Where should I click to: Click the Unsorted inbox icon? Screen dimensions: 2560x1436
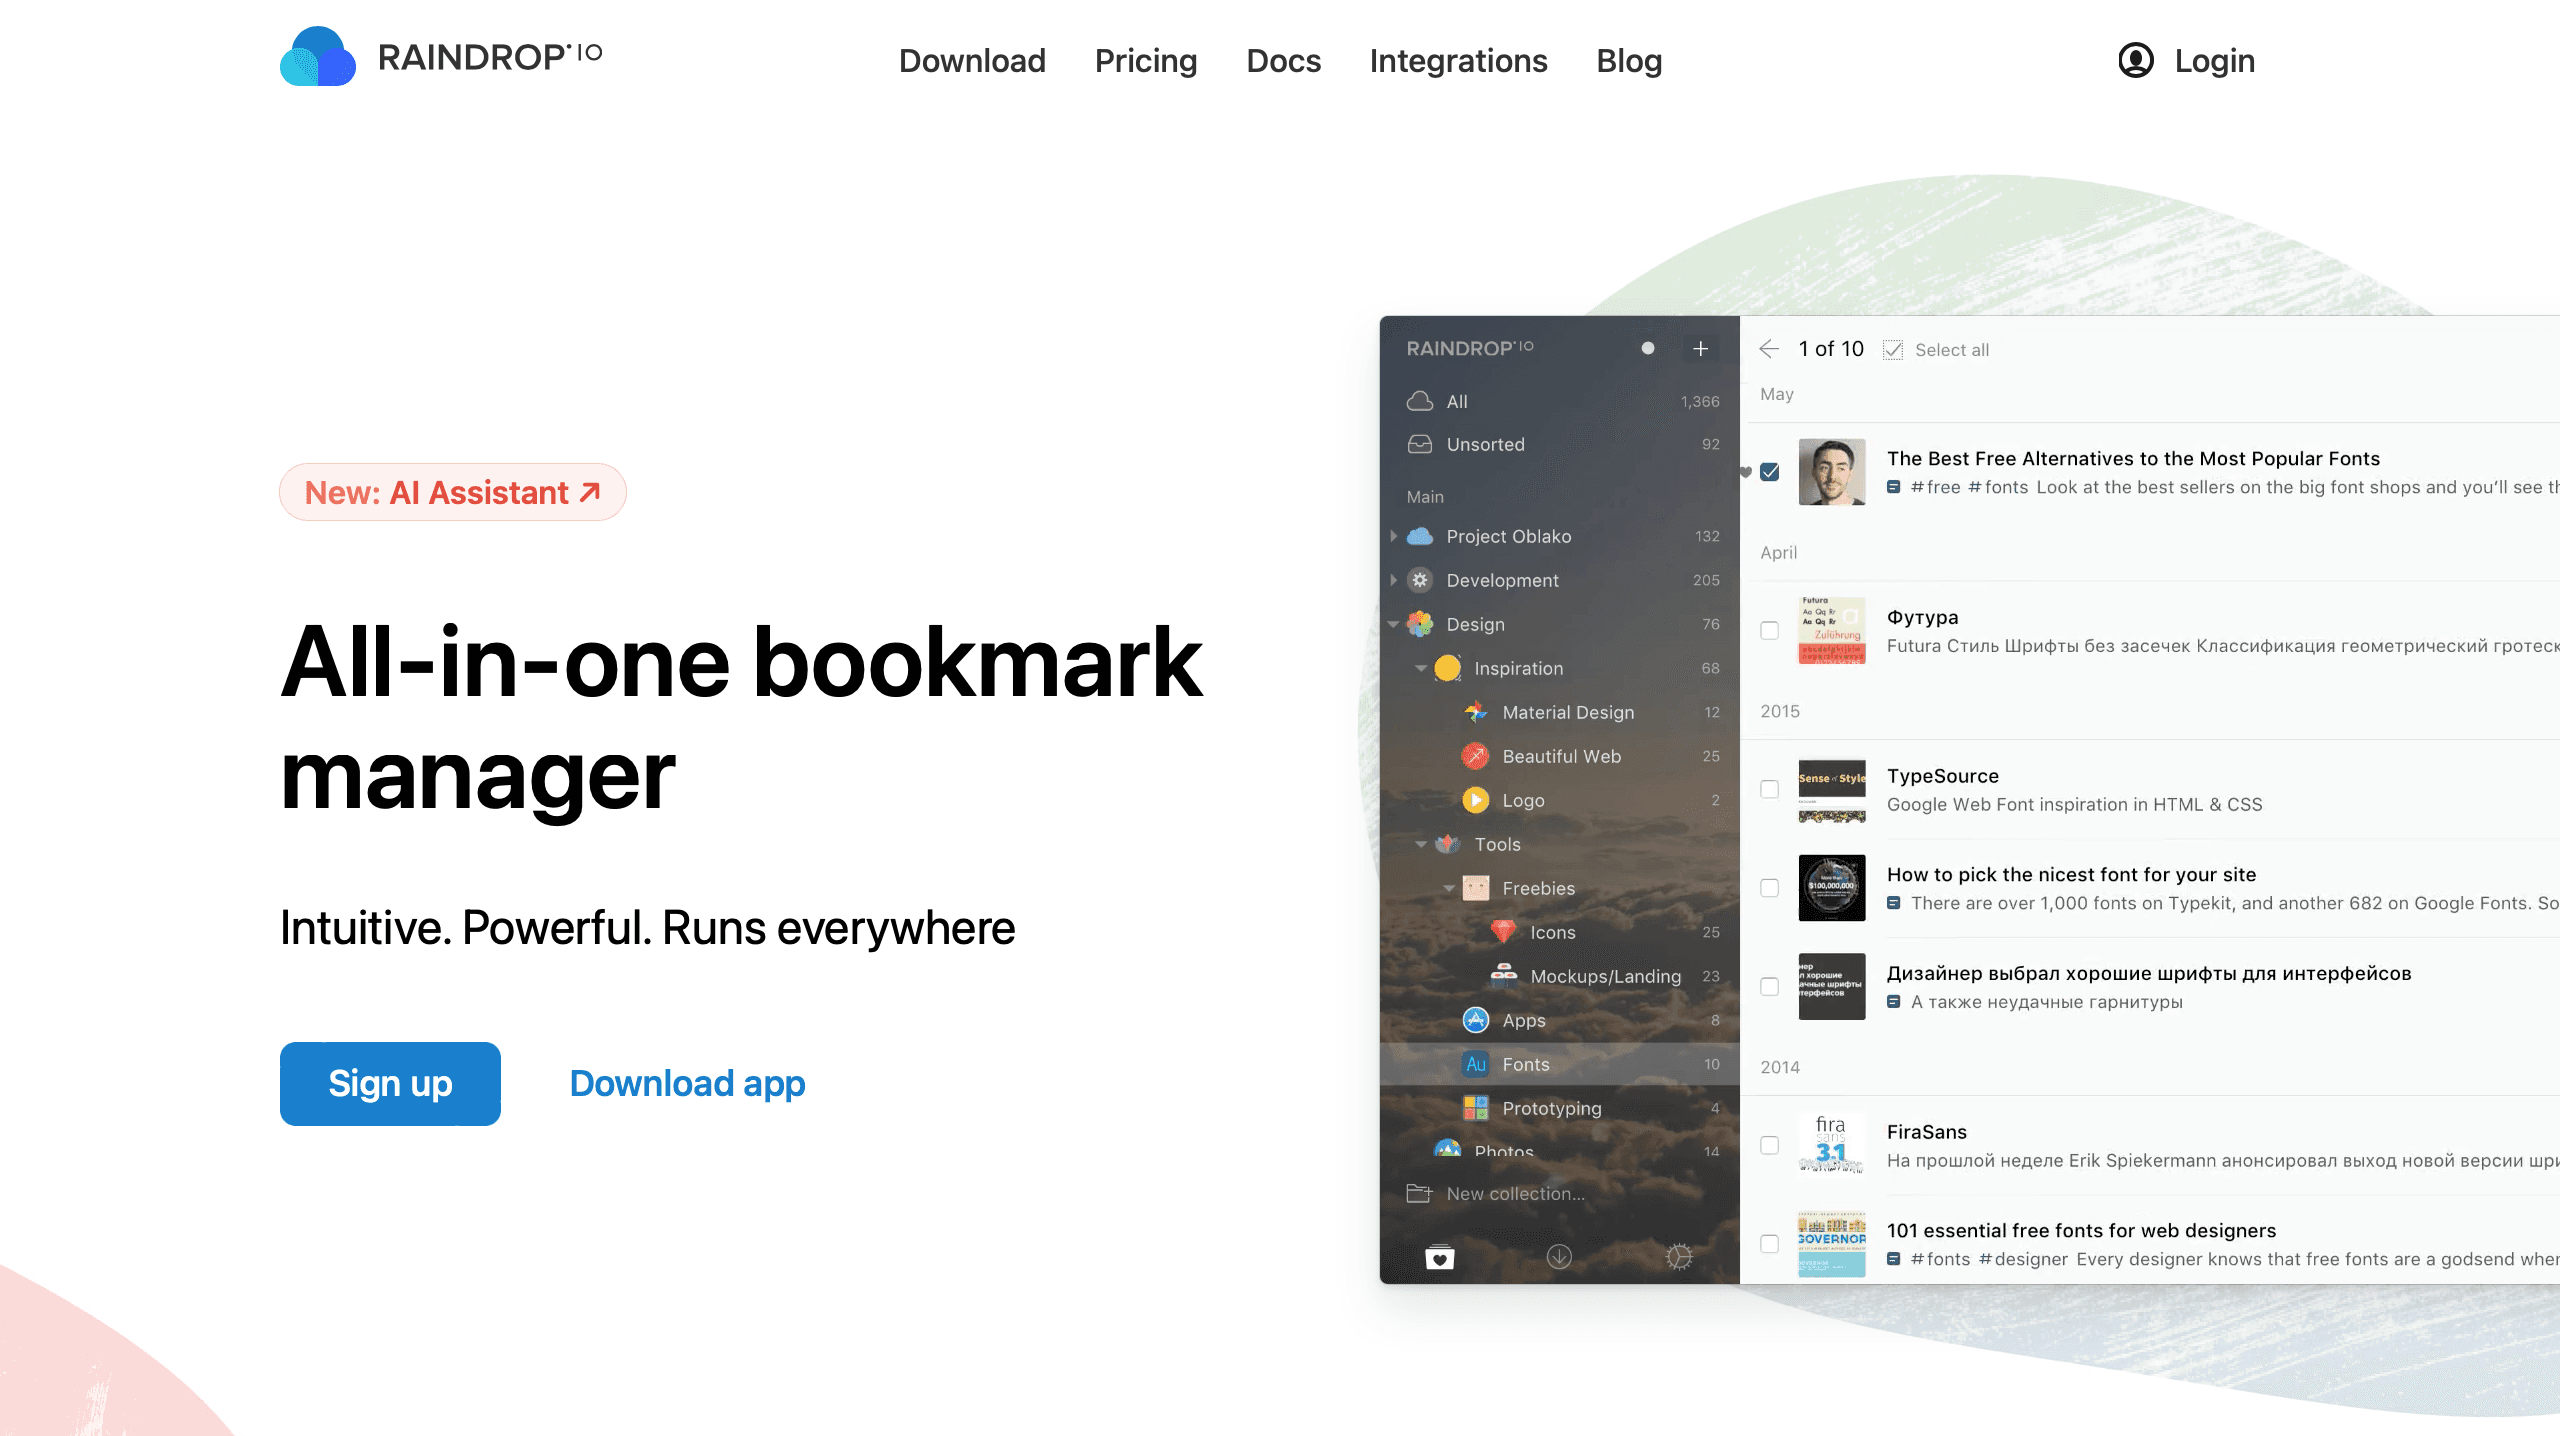point(1420,444)
